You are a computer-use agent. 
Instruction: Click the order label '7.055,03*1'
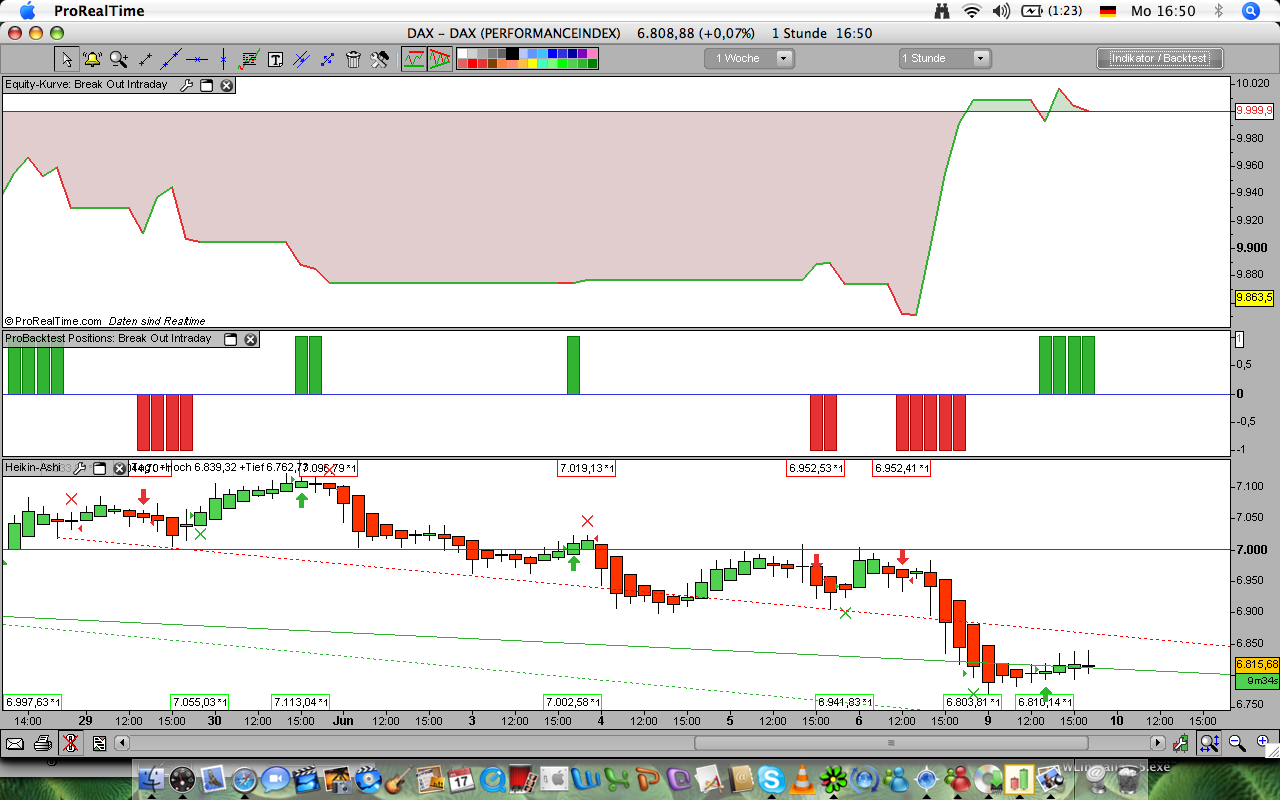[200, 702]
